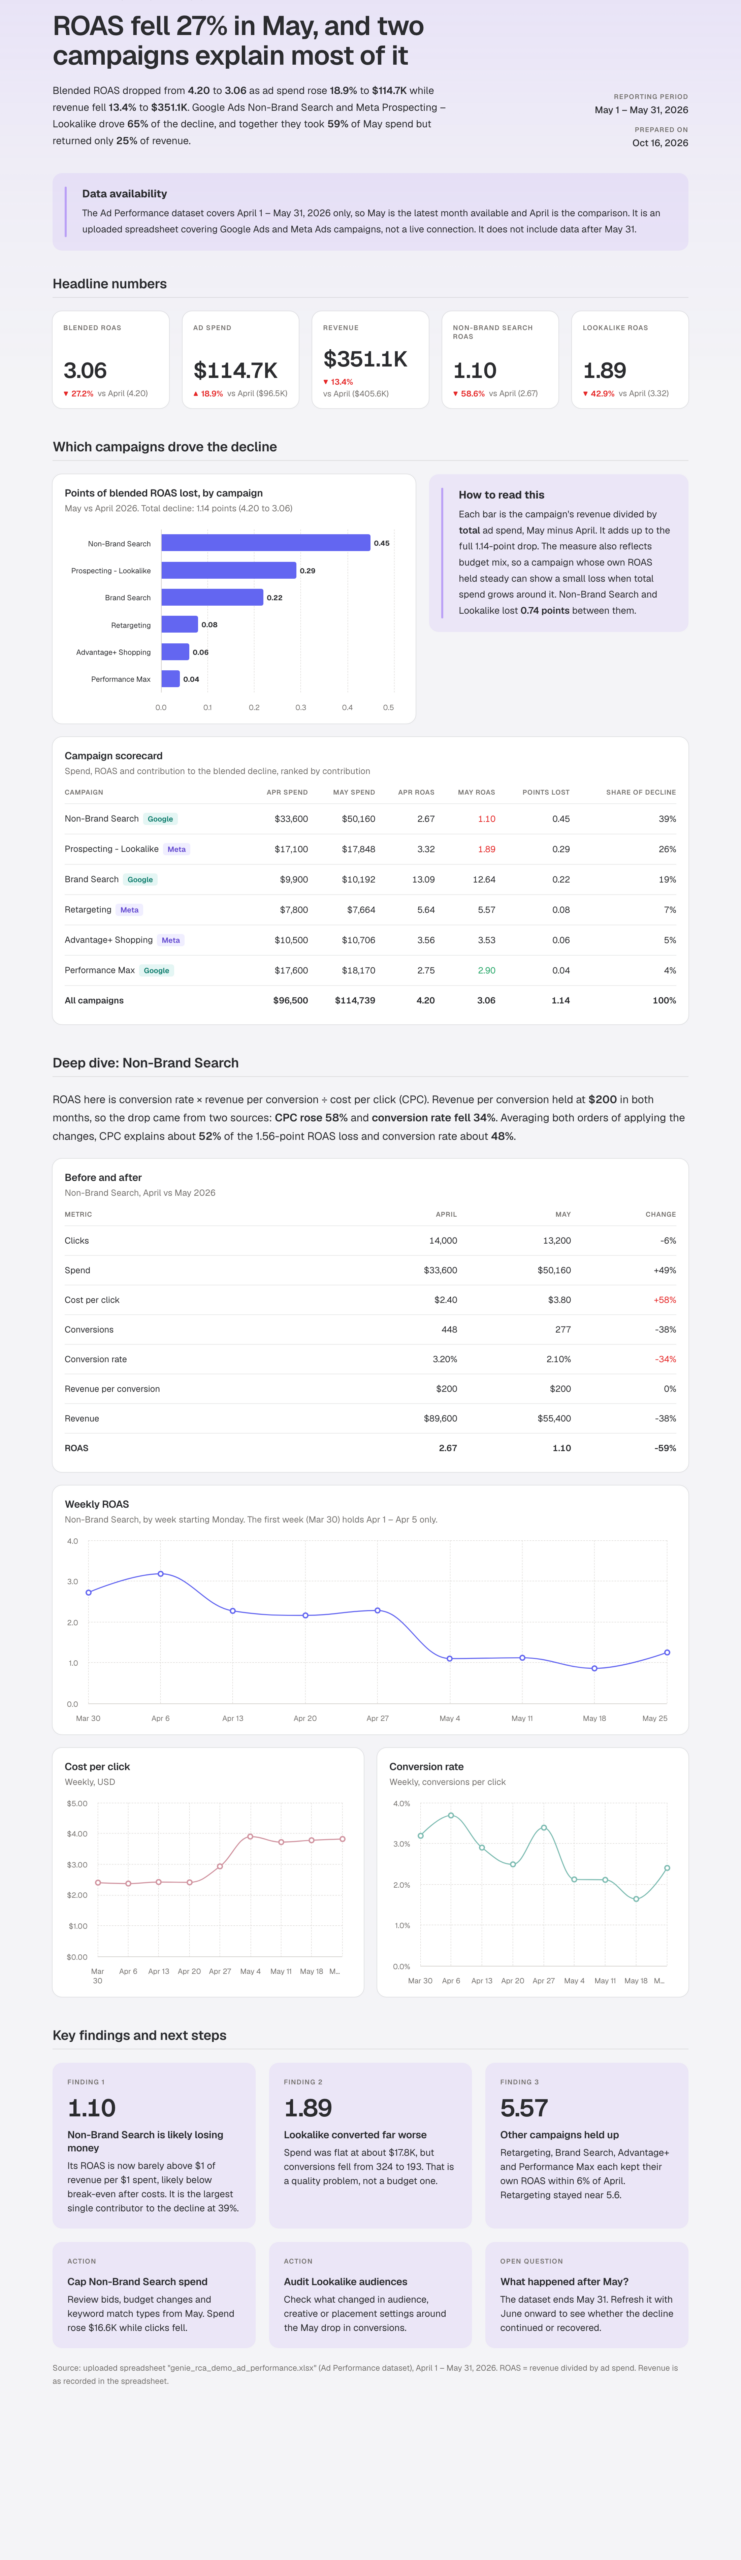The image size is (741, 2560).
Task: Click the Brand Search bar showing 0.22
Action: coord(213,597)
